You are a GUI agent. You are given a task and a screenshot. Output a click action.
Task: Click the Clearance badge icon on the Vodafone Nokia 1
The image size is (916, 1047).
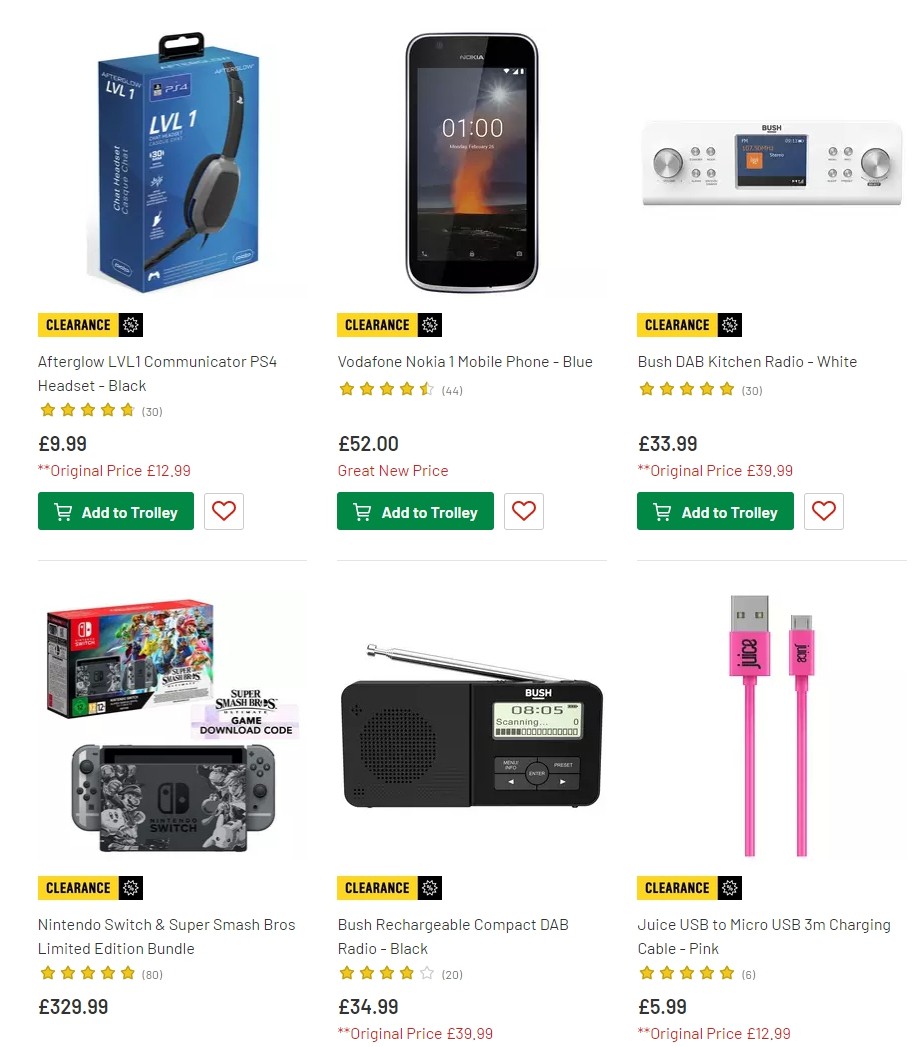(430, 324)
